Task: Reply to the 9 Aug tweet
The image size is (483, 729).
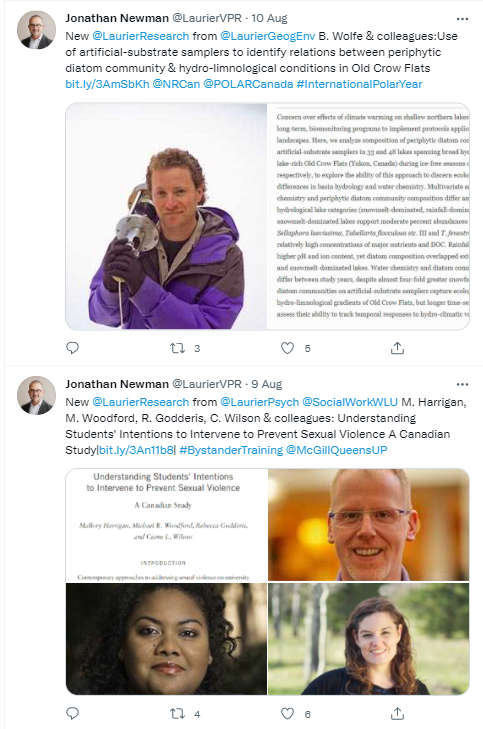Action: (x=73, y=713)
